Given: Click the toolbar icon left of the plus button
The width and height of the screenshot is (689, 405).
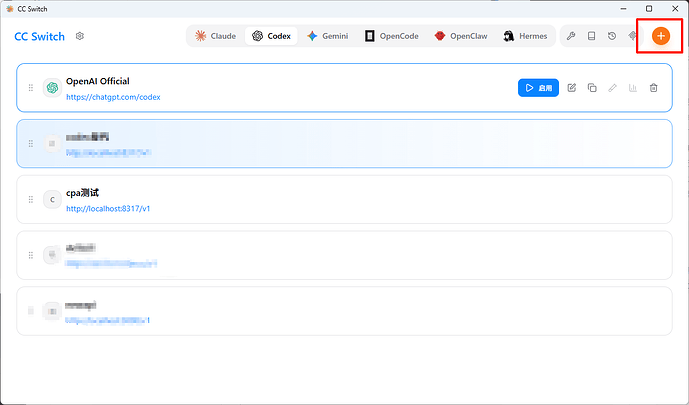Looking at the screenshot, I should pyautogui.click(x=632, y=36).
